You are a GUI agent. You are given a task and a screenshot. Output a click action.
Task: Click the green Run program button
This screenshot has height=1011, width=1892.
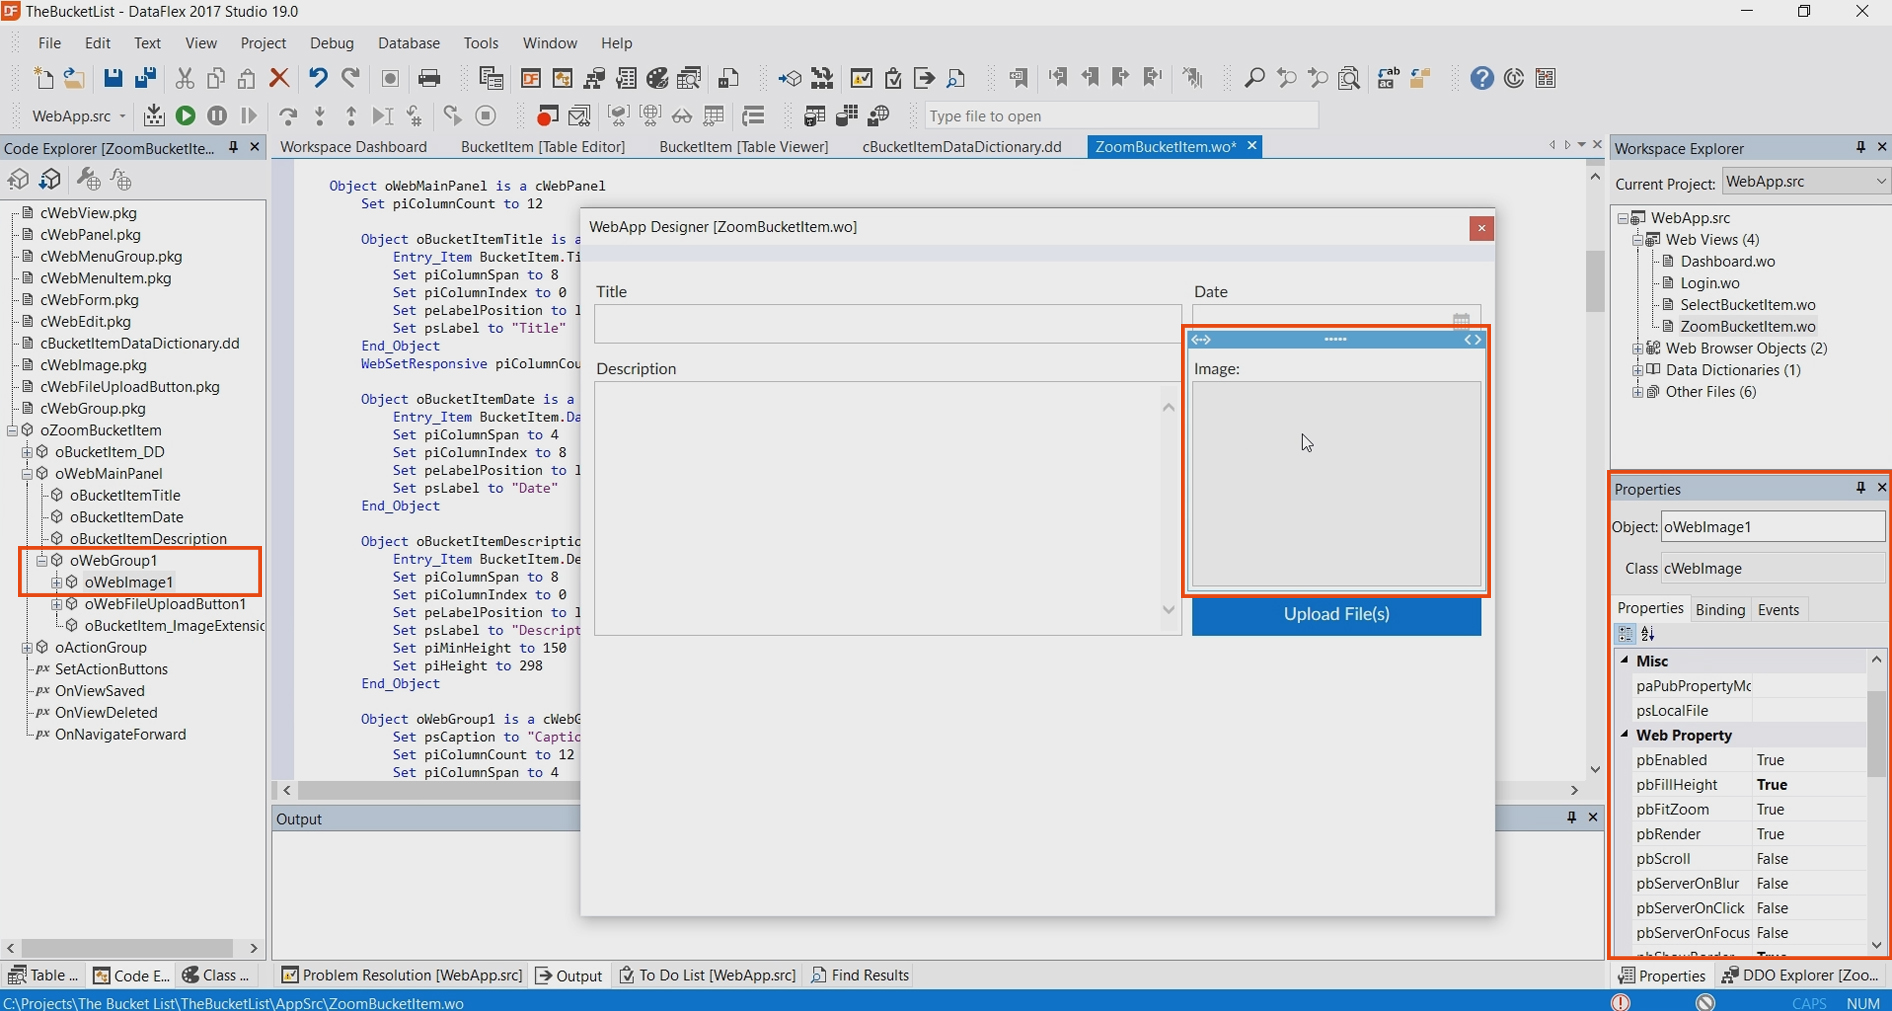pyautogui.click(x=185, y=116)
